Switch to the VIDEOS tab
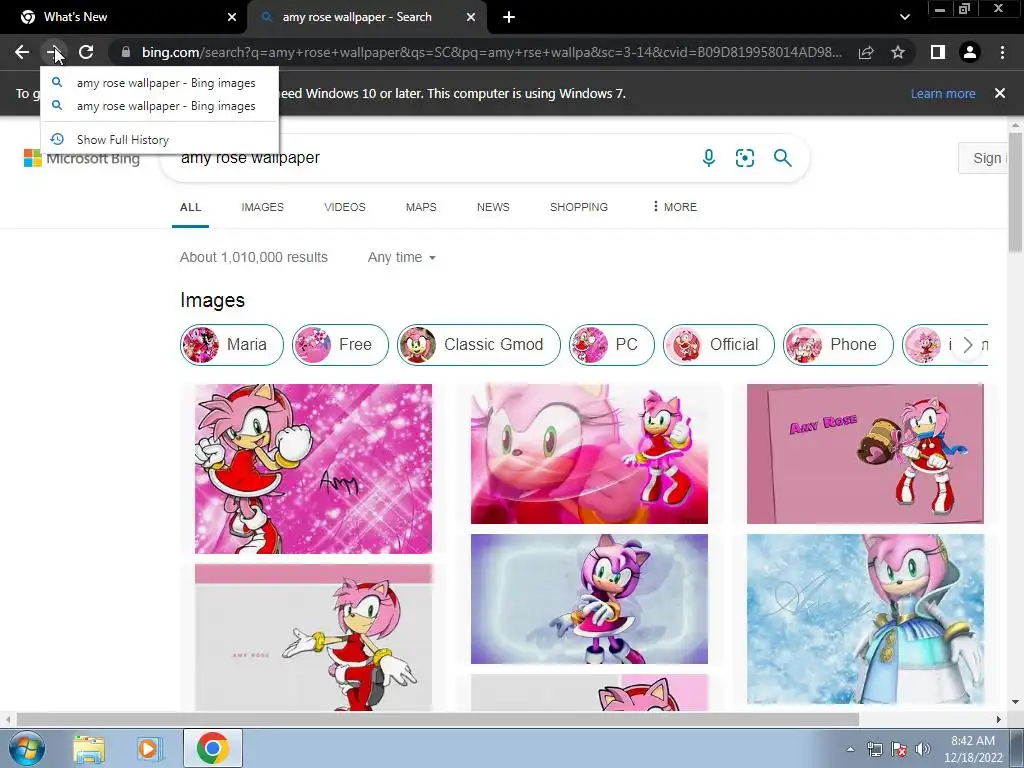This screenshot has width=1024, height=768. 345,207
